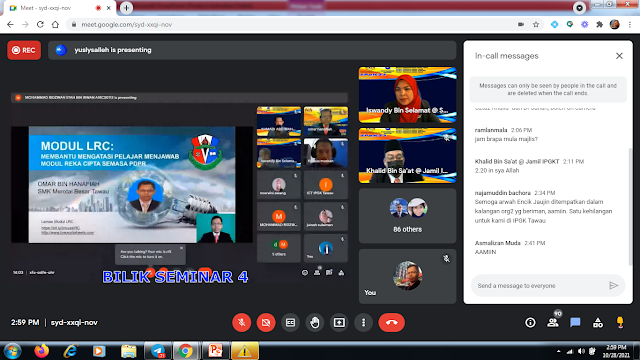This screenshot has height=360, width=640.
Task: Open a new Chrome tab
Action: 126,8
